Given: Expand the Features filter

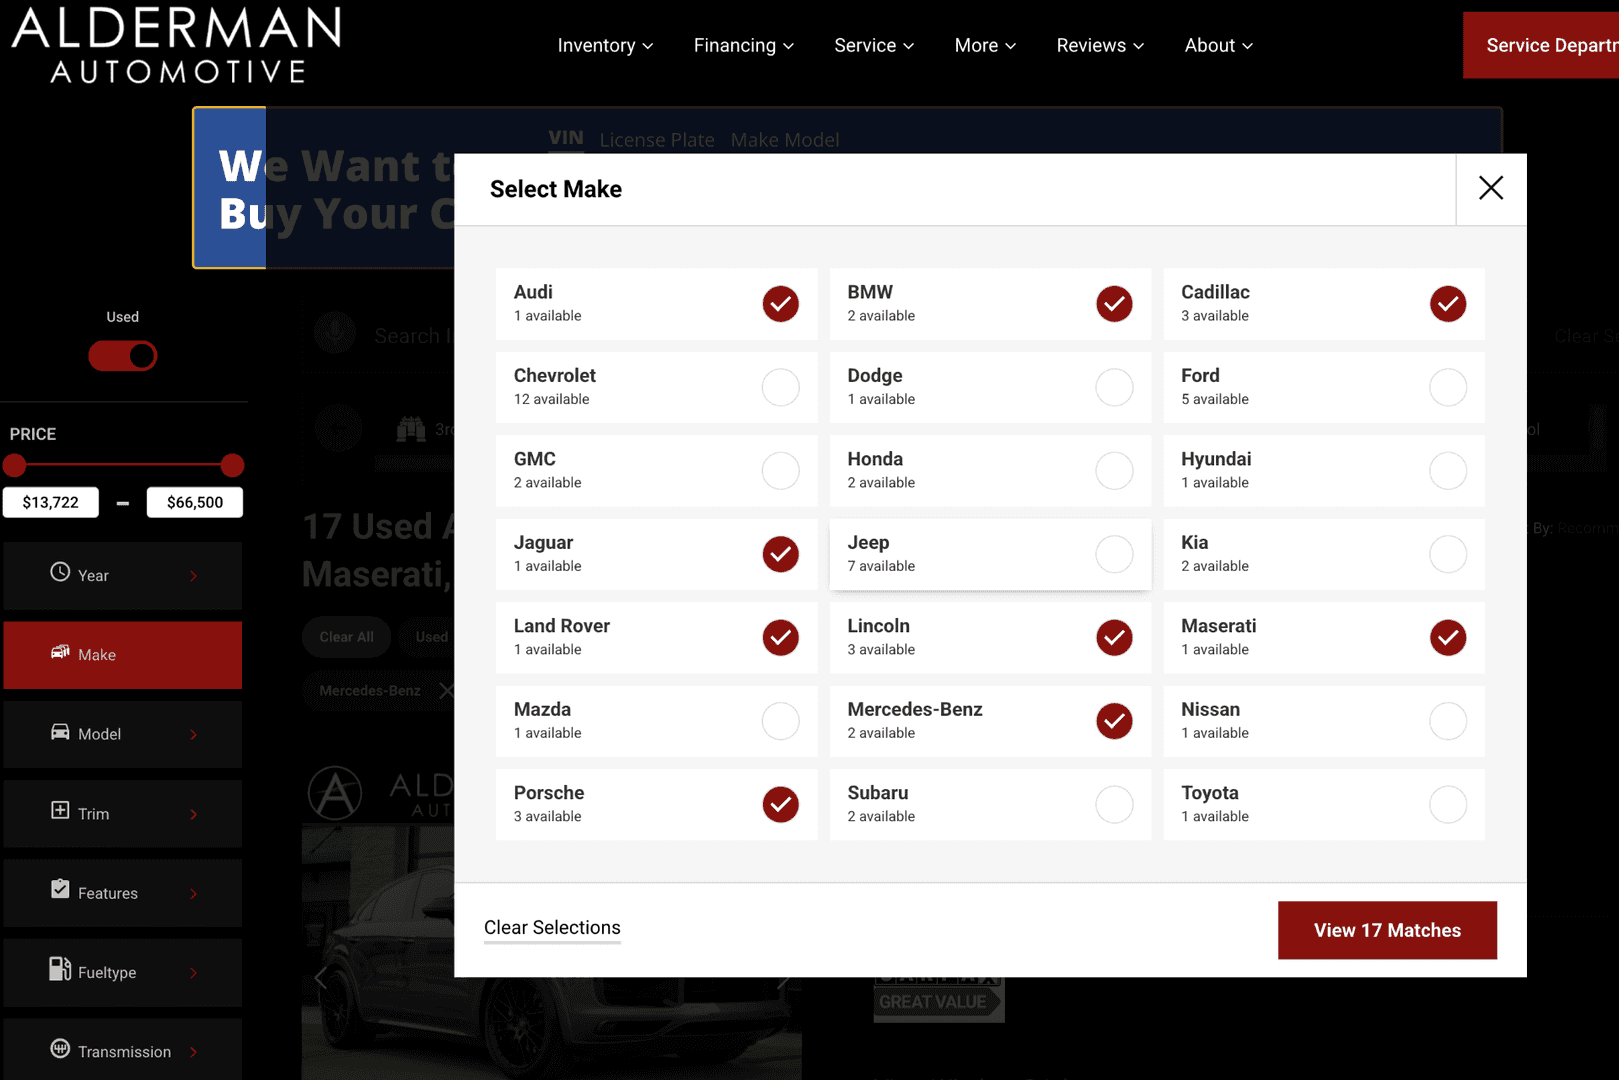Looking at the screenshot, I should point(123,893).
